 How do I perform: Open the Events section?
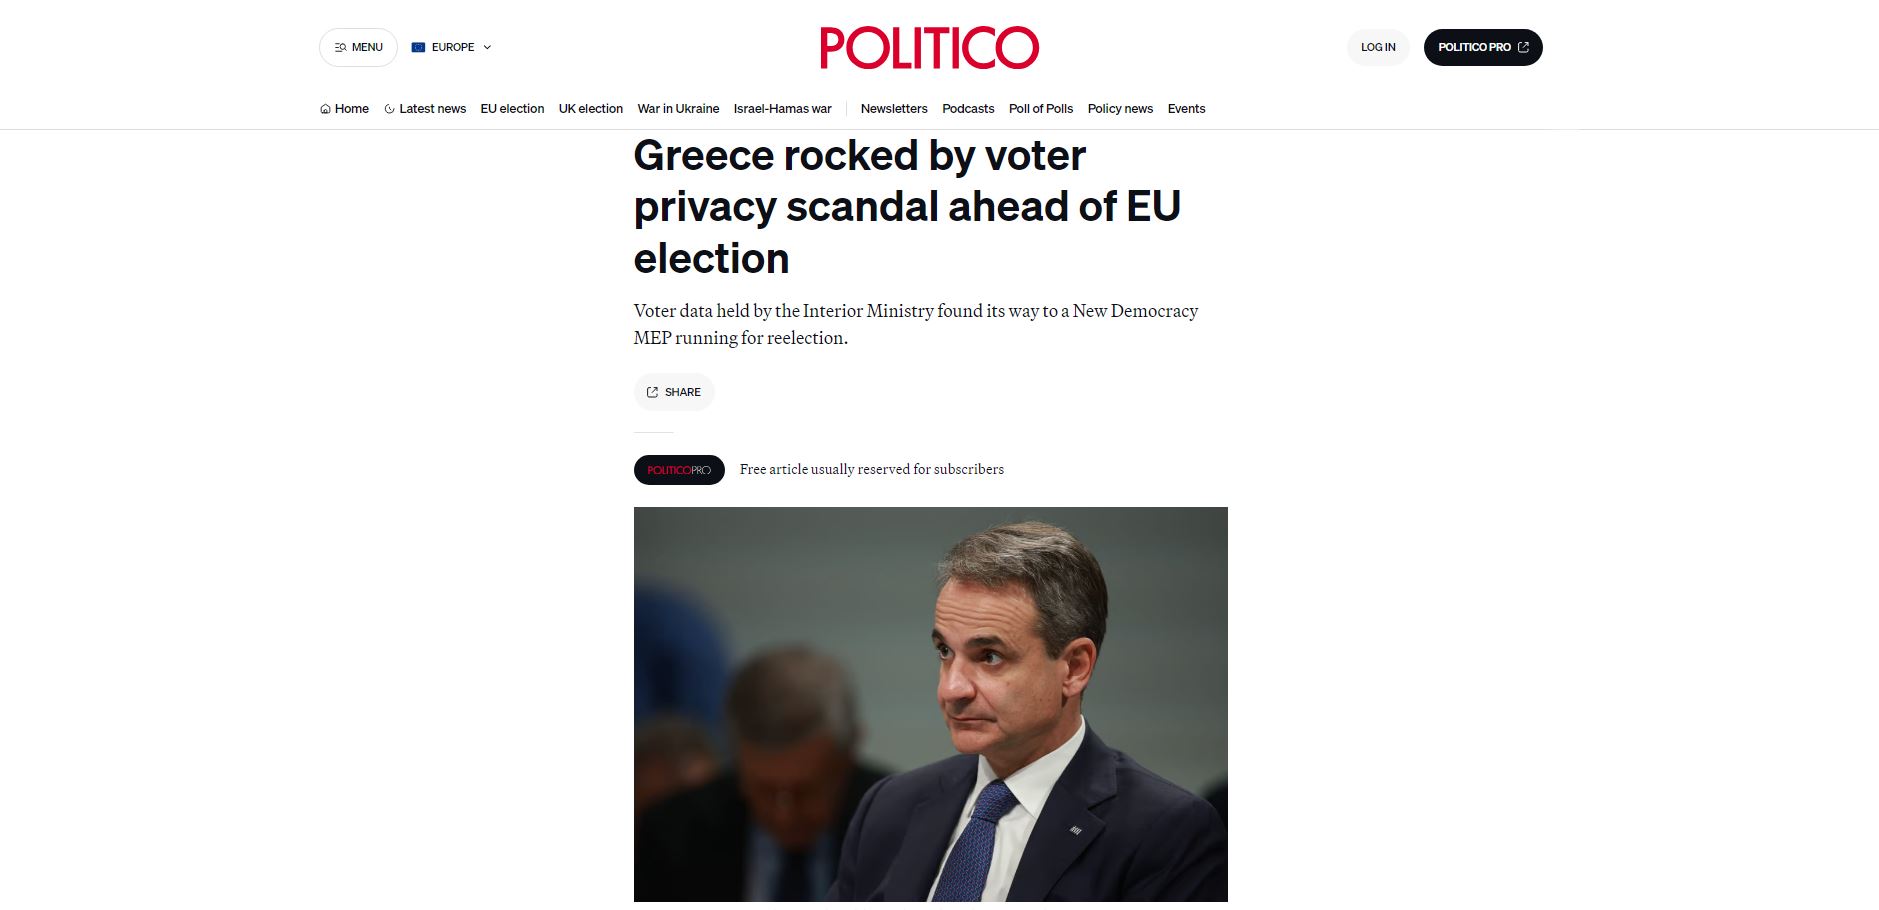[1186, 108]
